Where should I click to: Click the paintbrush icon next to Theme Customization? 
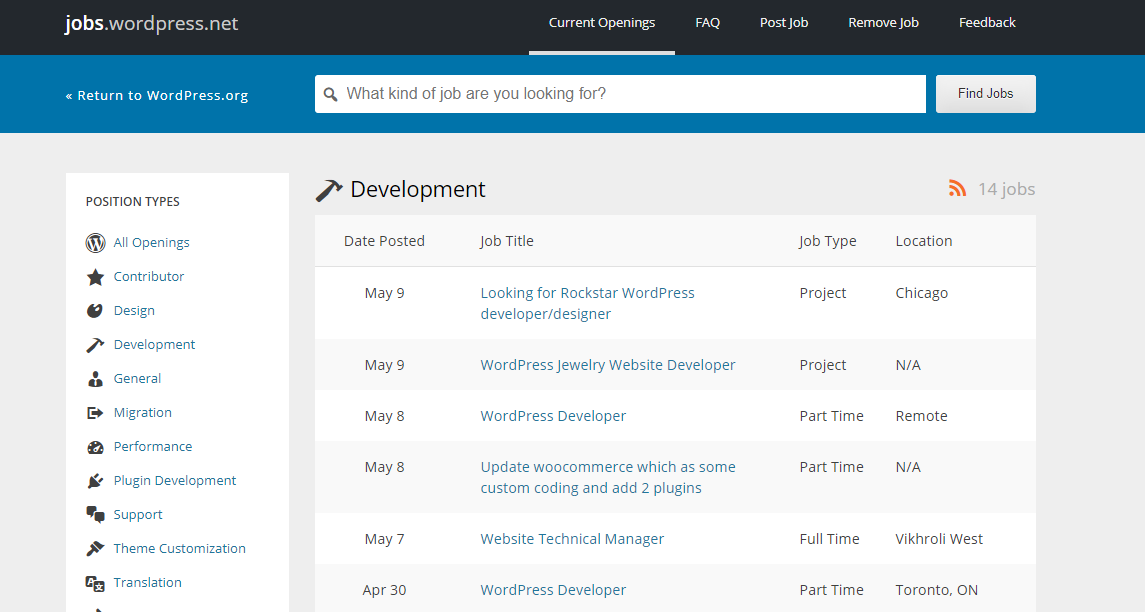tap(95, 548)
